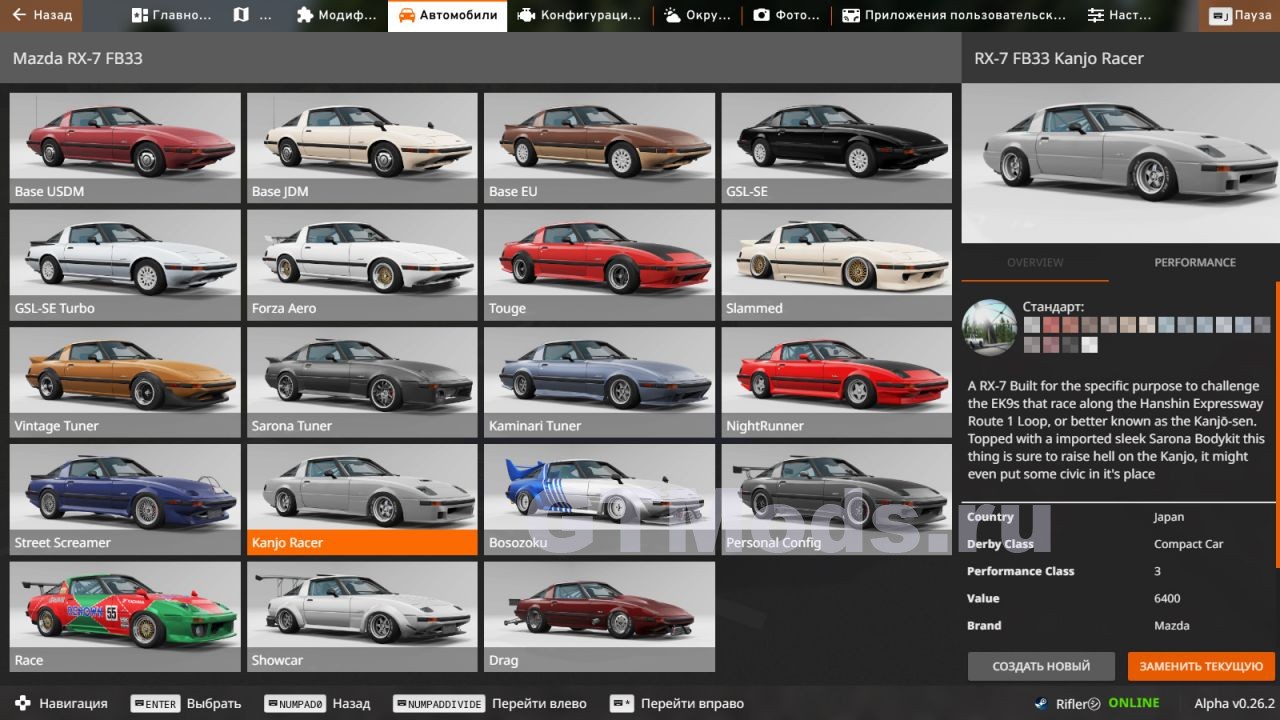Click the Performance Class value 3

point(1157,571)
